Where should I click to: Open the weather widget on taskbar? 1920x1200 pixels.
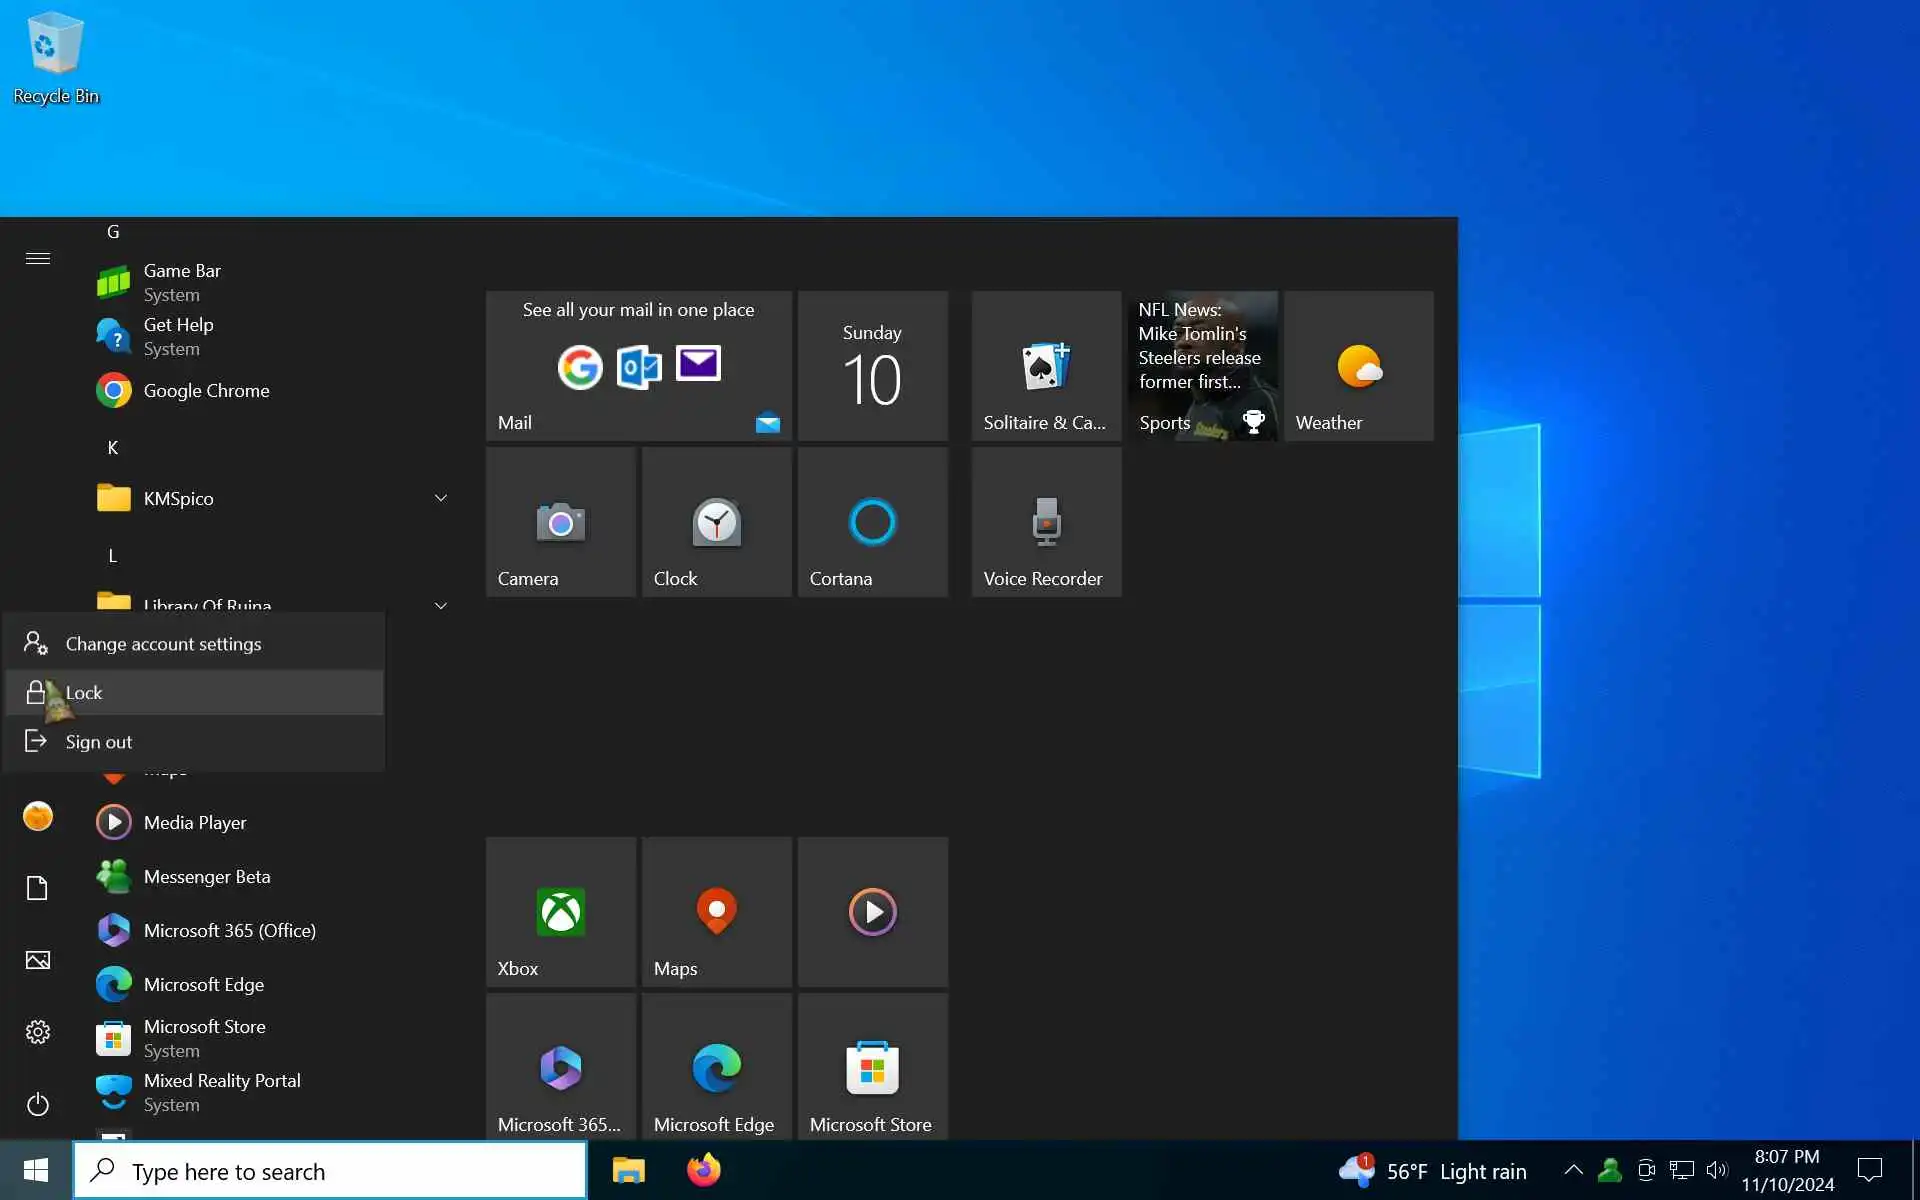[x=1434, y=1171]
